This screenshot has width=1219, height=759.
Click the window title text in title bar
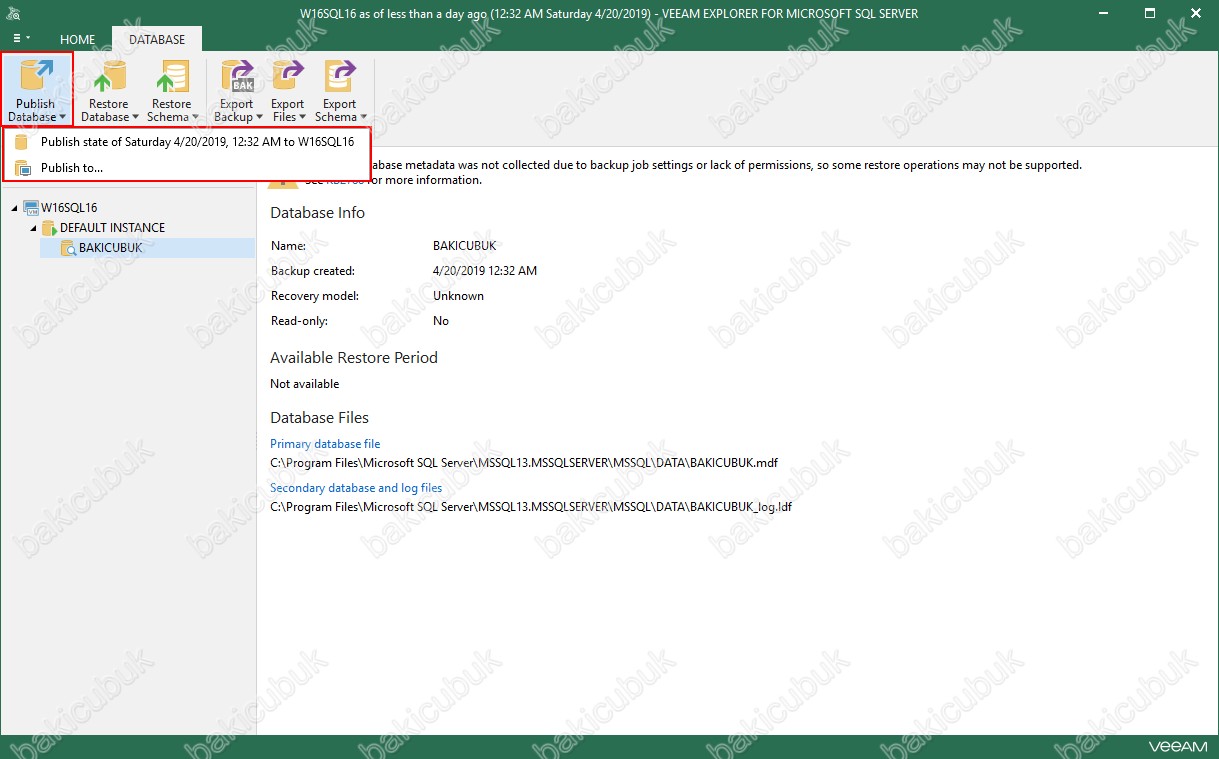609,14
